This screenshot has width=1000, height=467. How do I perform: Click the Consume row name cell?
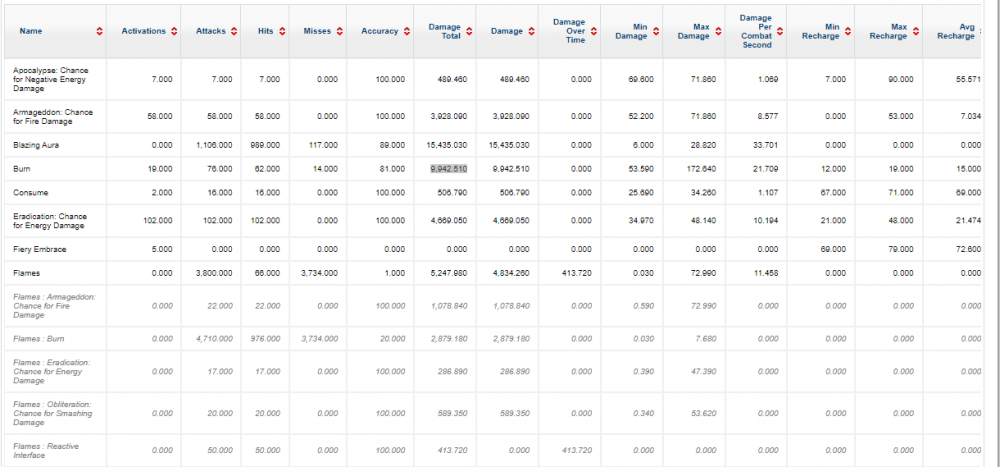coord(31,192)
